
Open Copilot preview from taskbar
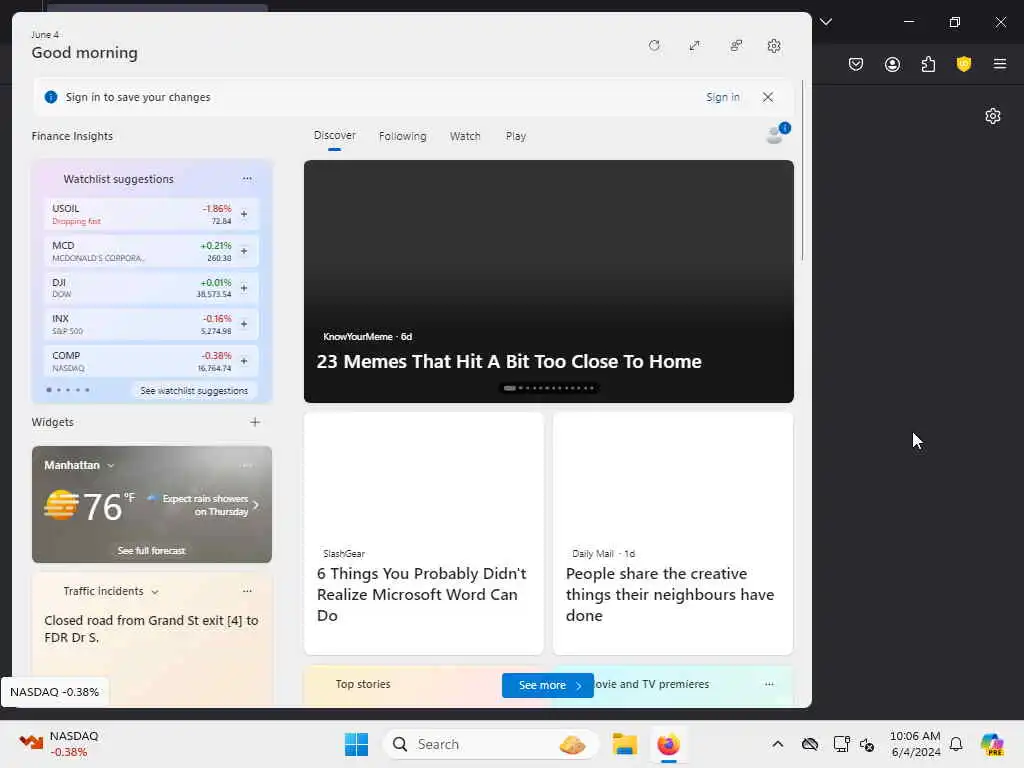coord(992,744)
